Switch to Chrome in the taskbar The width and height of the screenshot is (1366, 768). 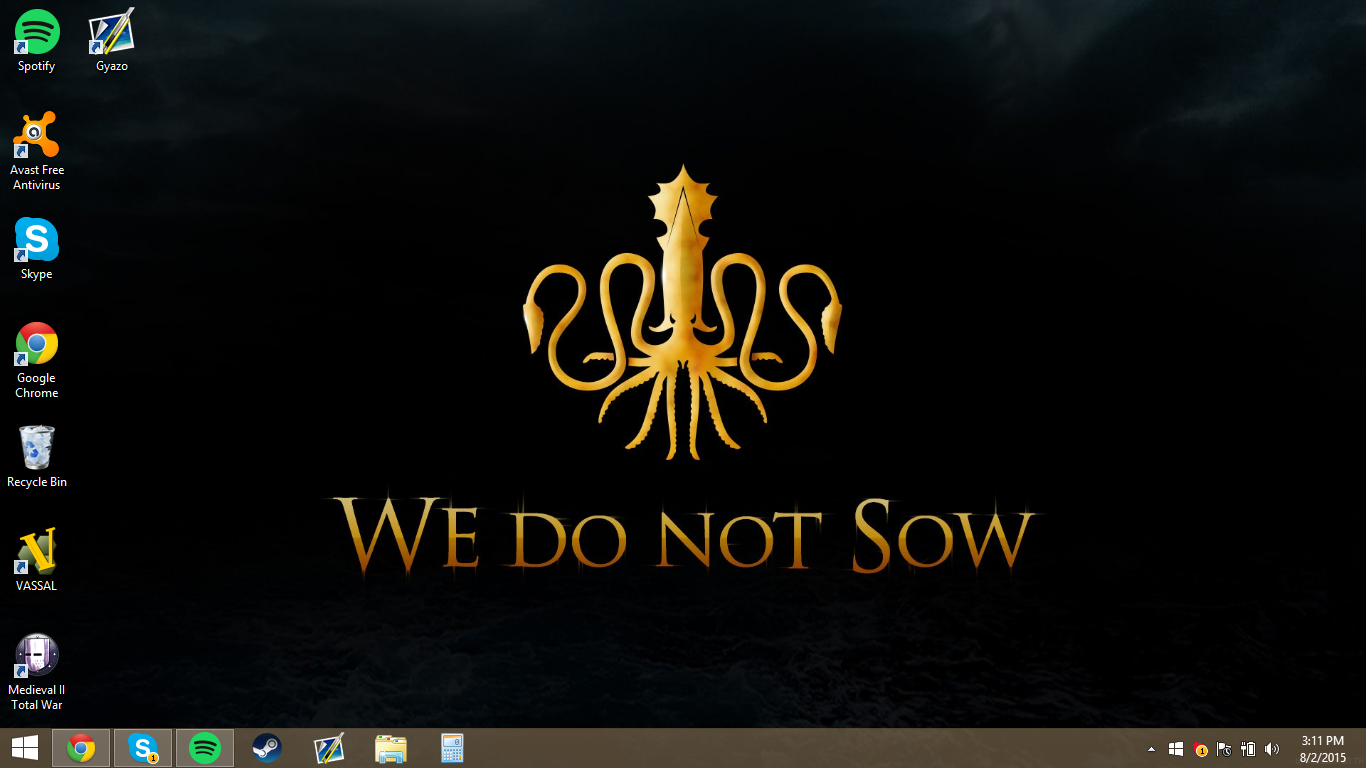(81, 748)
